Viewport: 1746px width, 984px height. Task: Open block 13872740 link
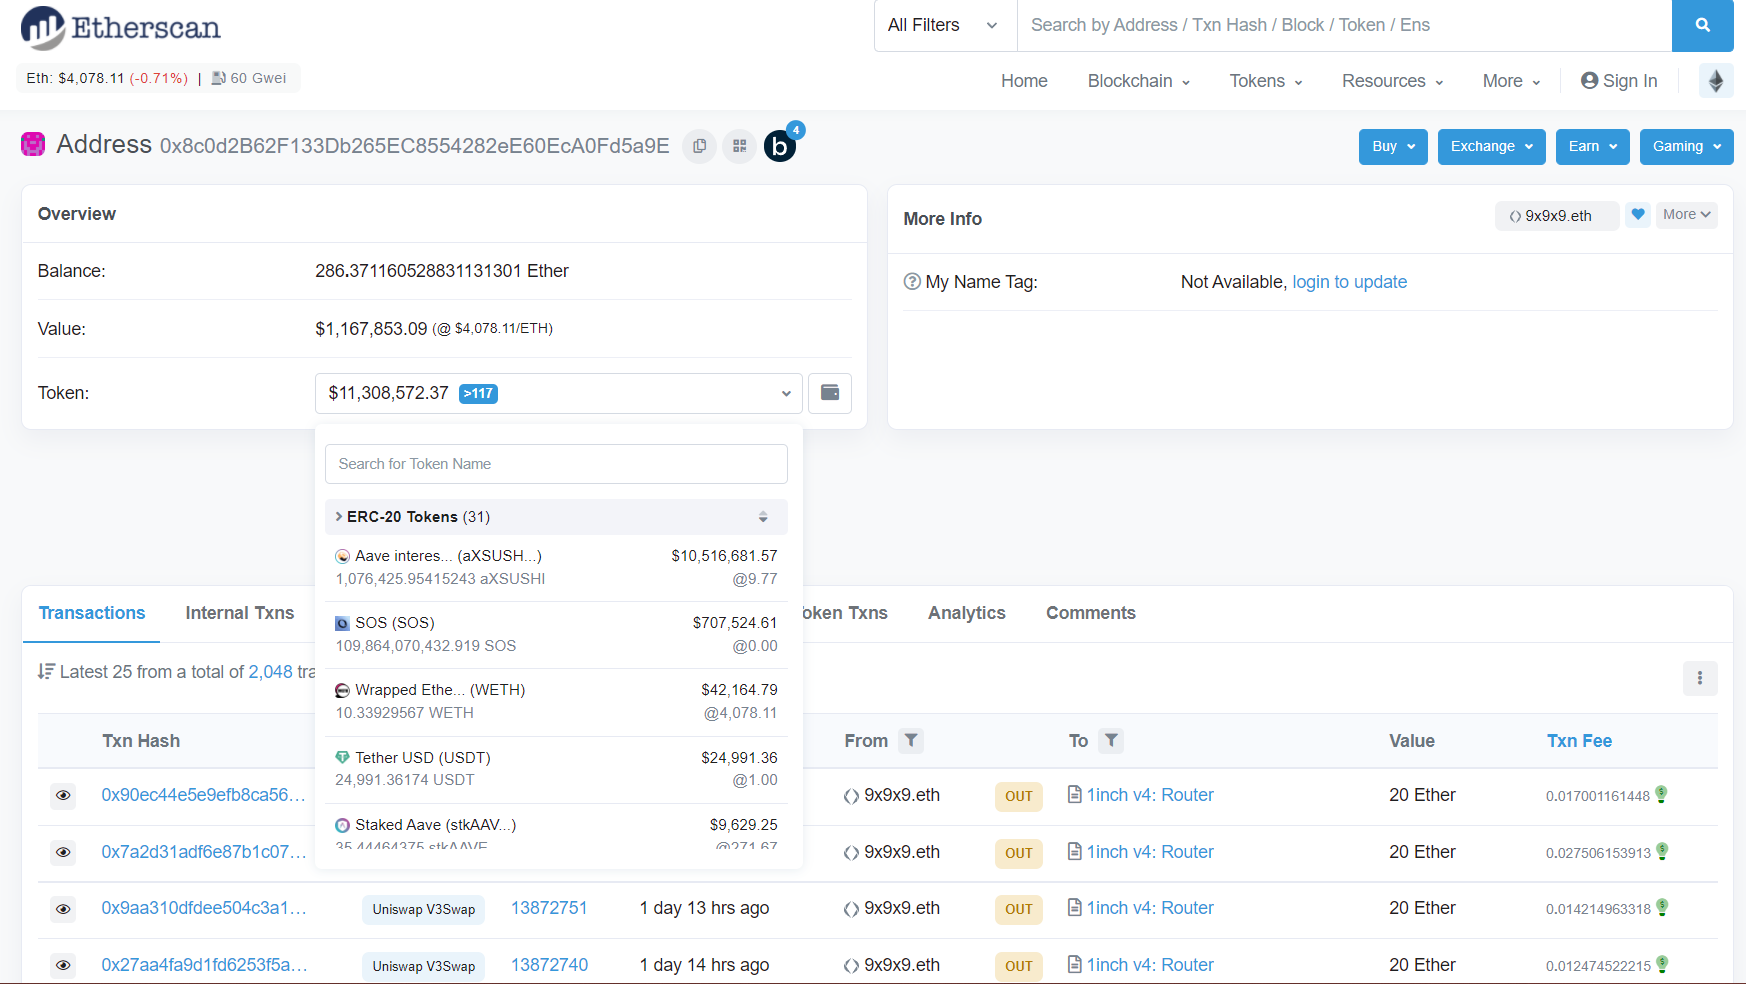click(549, 965)
